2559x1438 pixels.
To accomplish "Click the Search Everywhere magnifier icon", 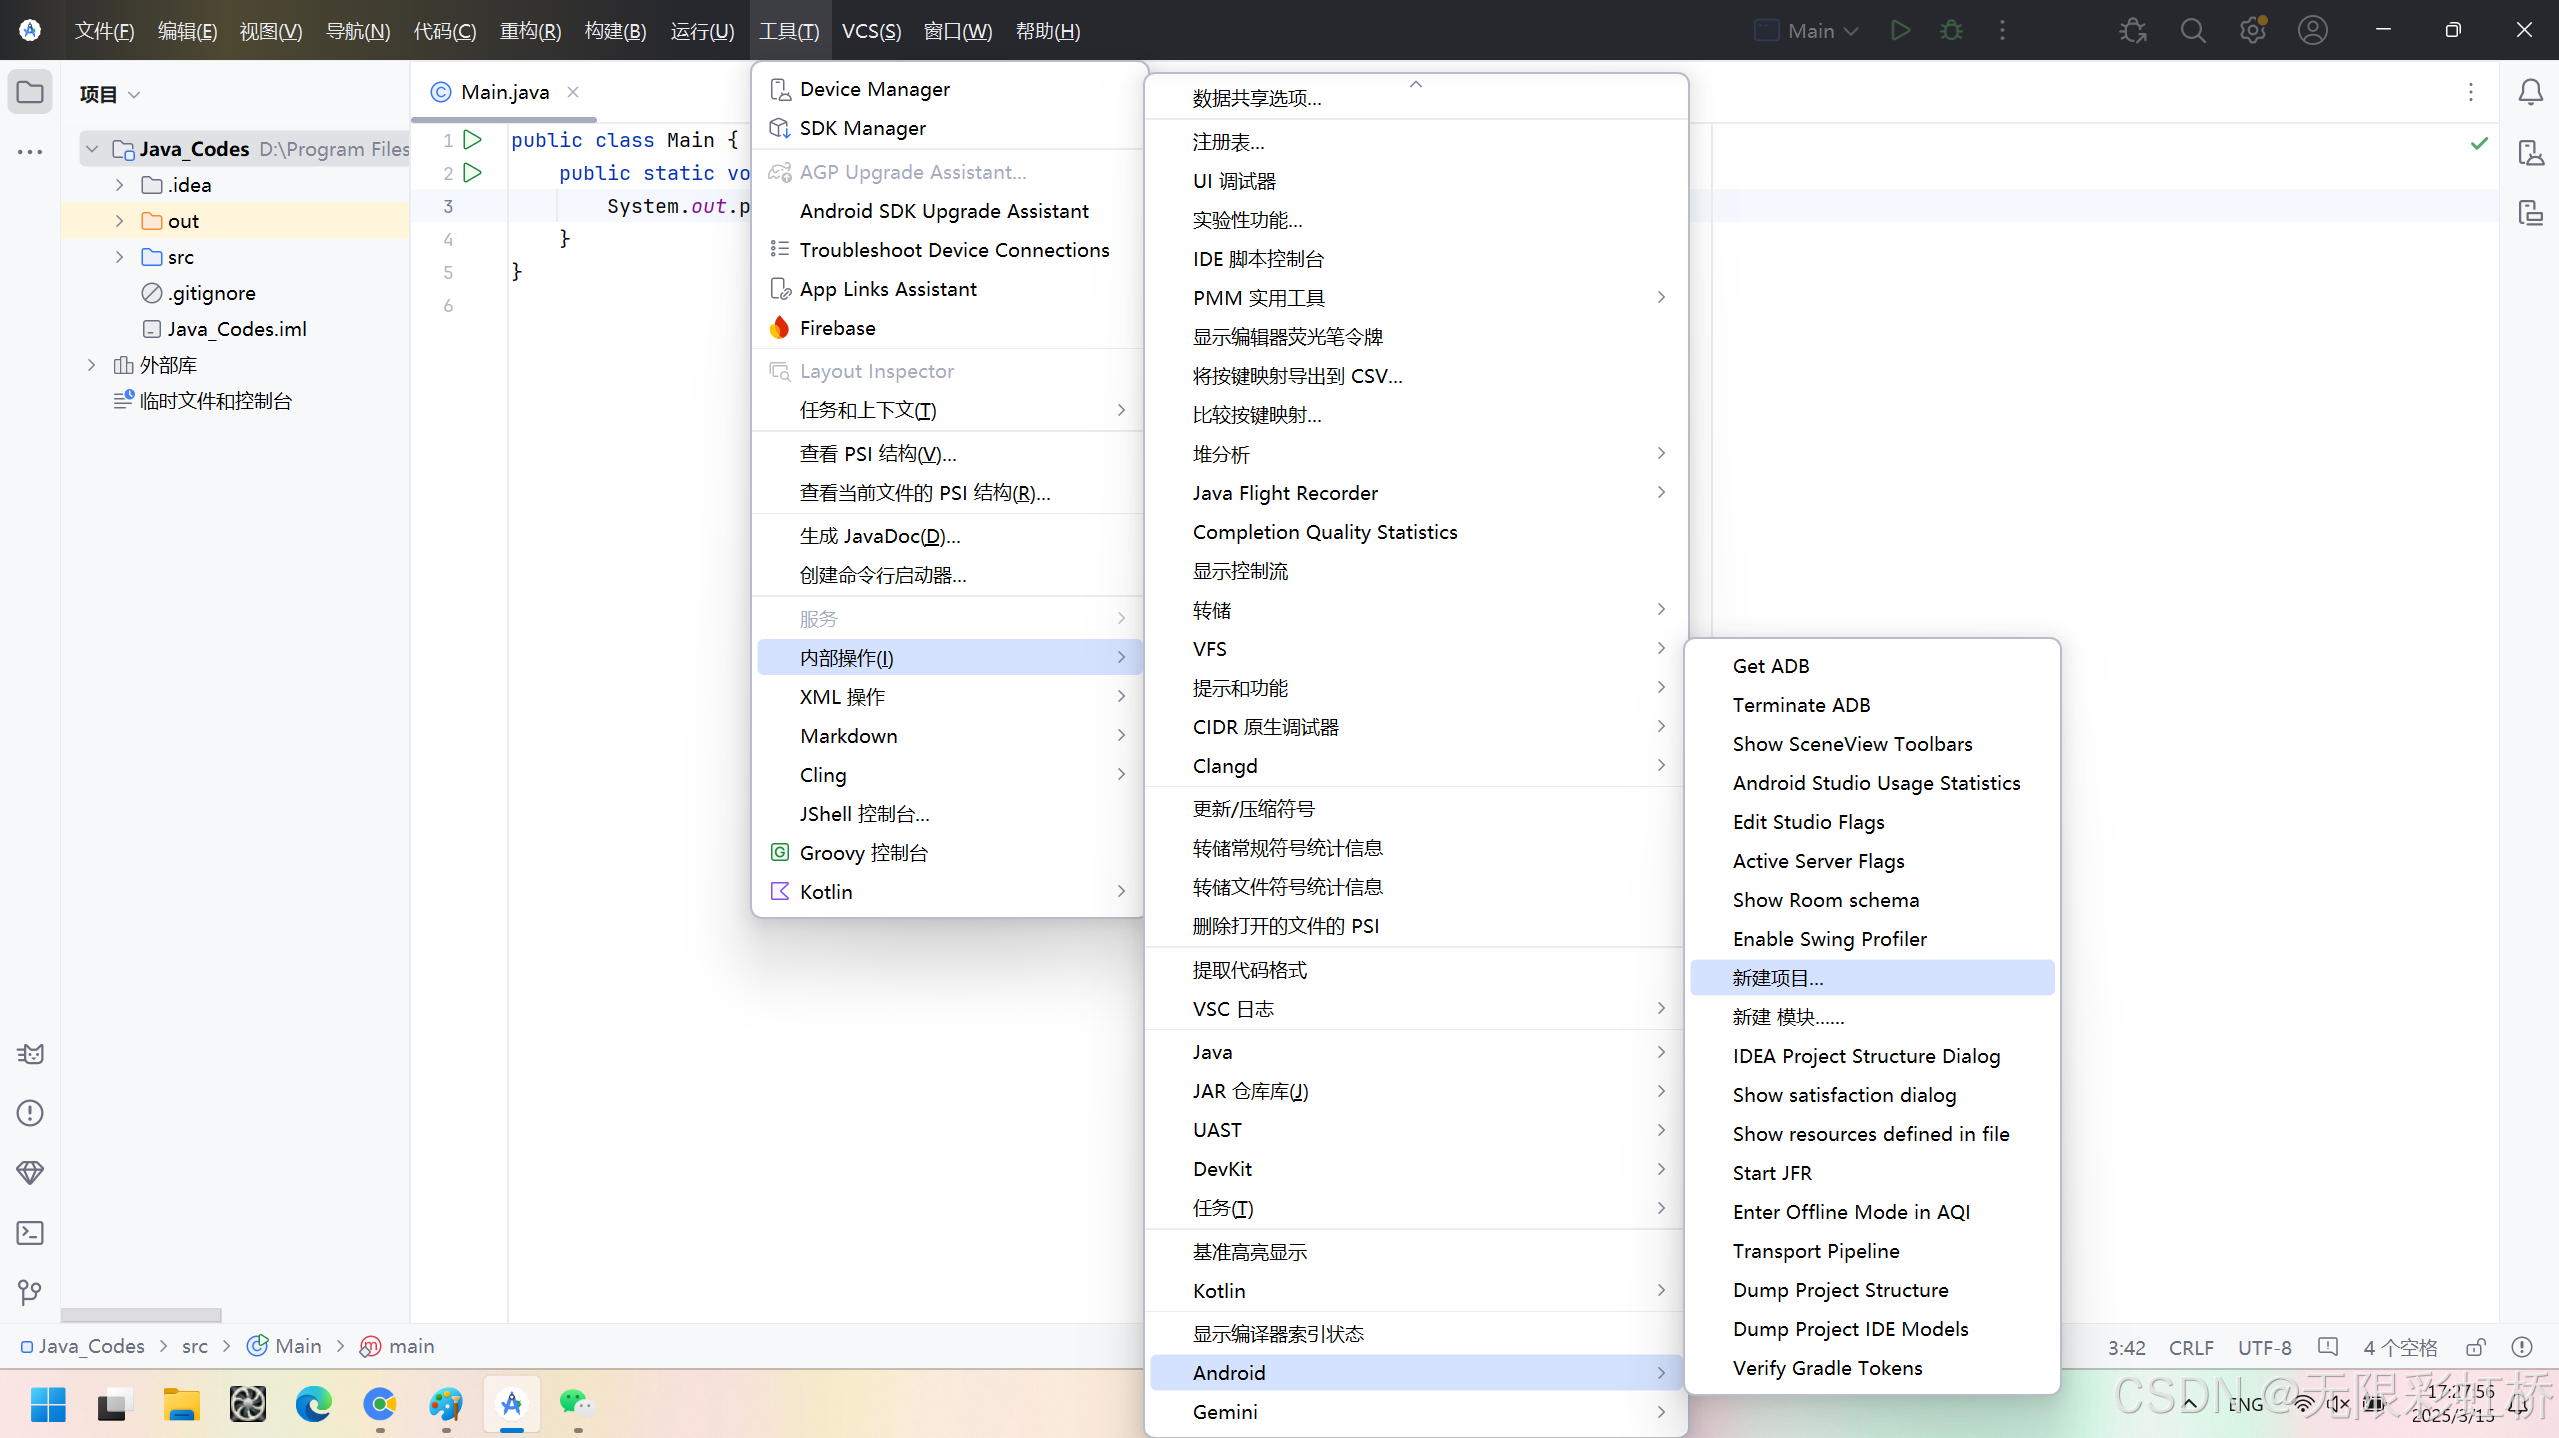I will click(x=2192, y=30).
